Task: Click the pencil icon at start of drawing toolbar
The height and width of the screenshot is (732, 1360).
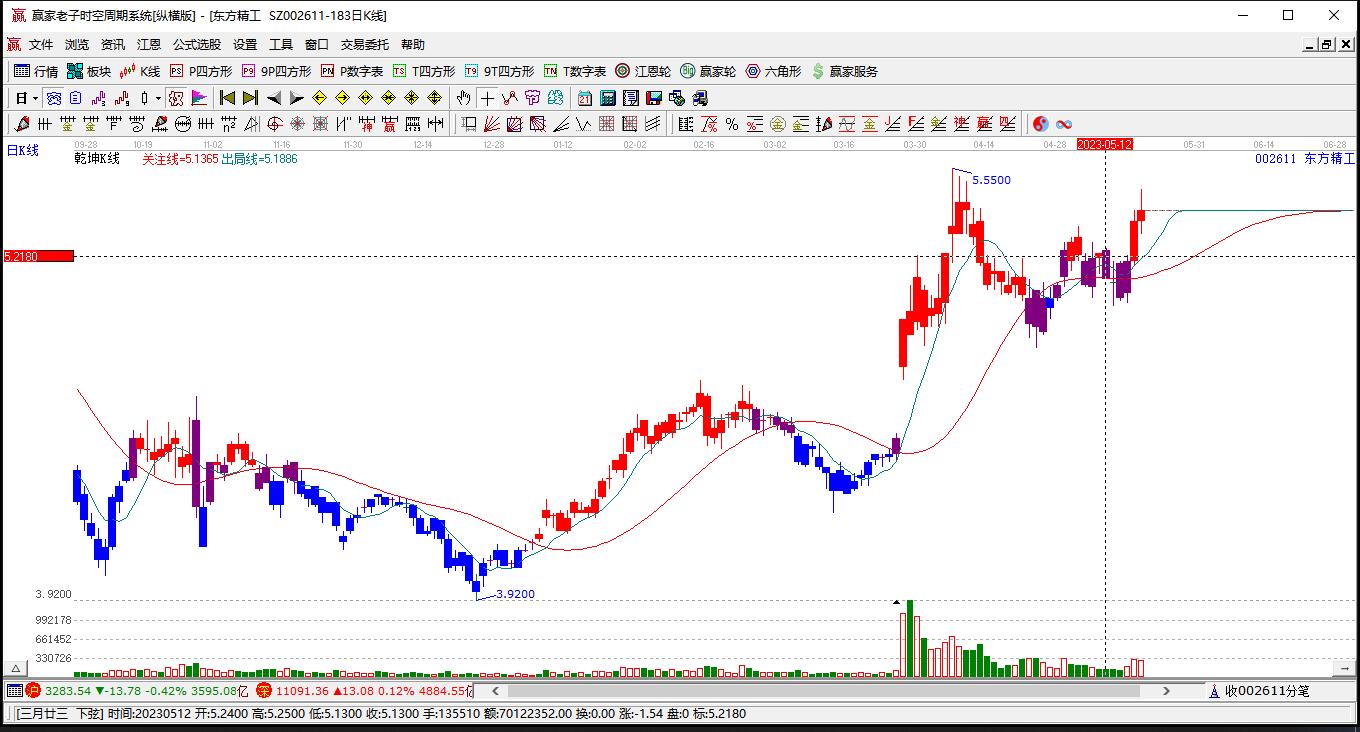Action: point(20,124)
